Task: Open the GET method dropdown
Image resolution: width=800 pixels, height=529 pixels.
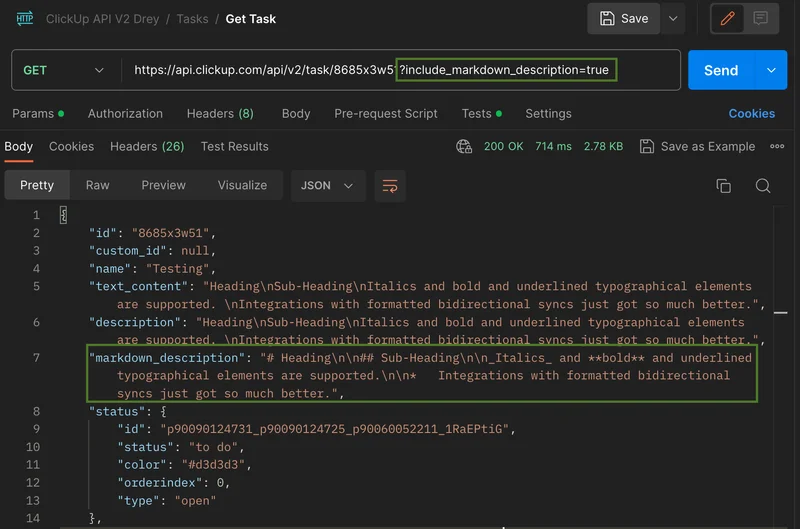Action: tap(64, 70)
